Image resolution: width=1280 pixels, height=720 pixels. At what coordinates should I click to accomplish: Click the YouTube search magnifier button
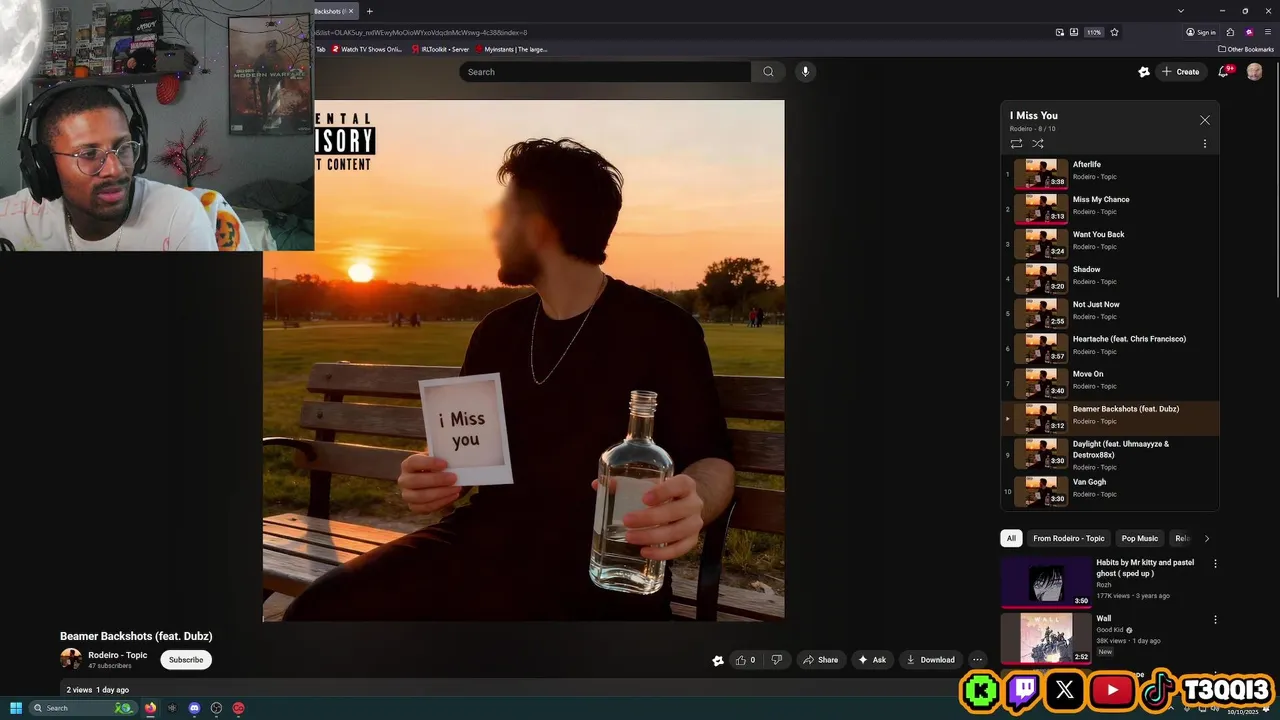768,72
